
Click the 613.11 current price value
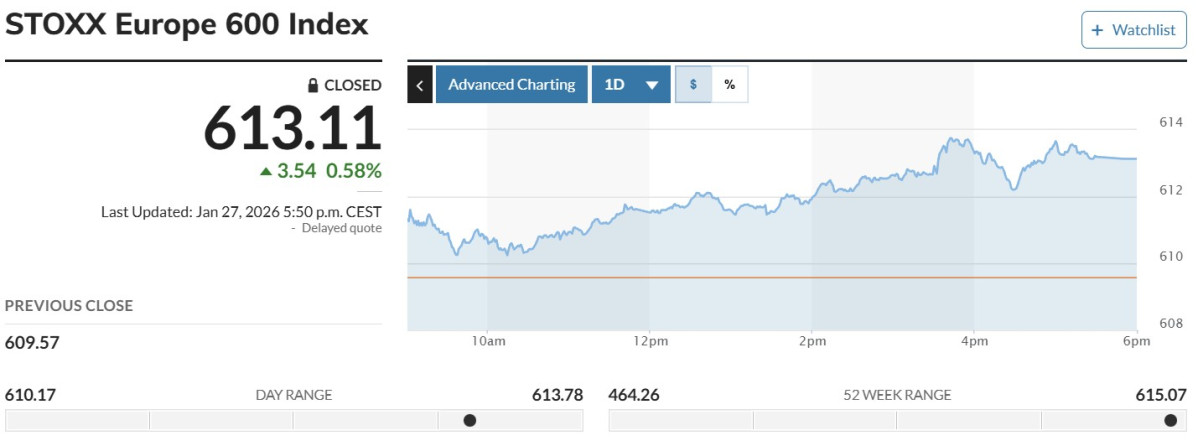292,128
